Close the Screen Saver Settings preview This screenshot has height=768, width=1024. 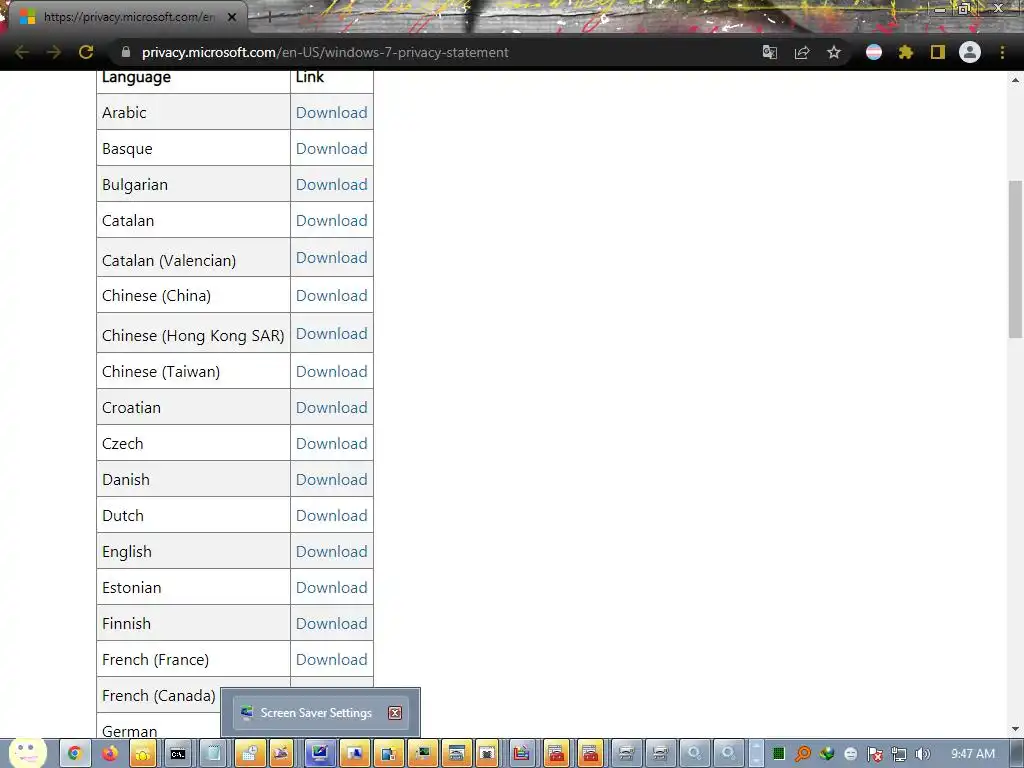click(x=394, y=713)
